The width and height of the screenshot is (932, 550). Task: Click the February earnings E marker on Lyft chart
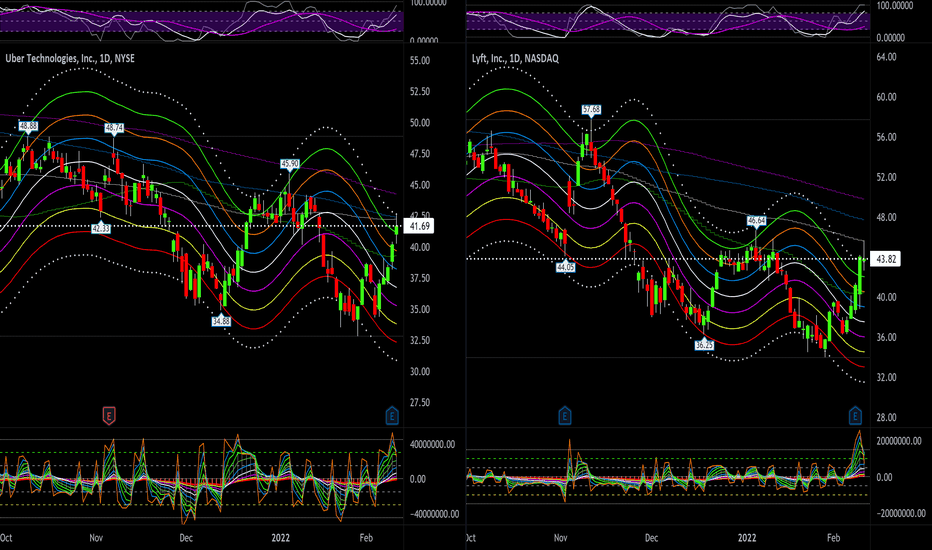pos(855,416)
